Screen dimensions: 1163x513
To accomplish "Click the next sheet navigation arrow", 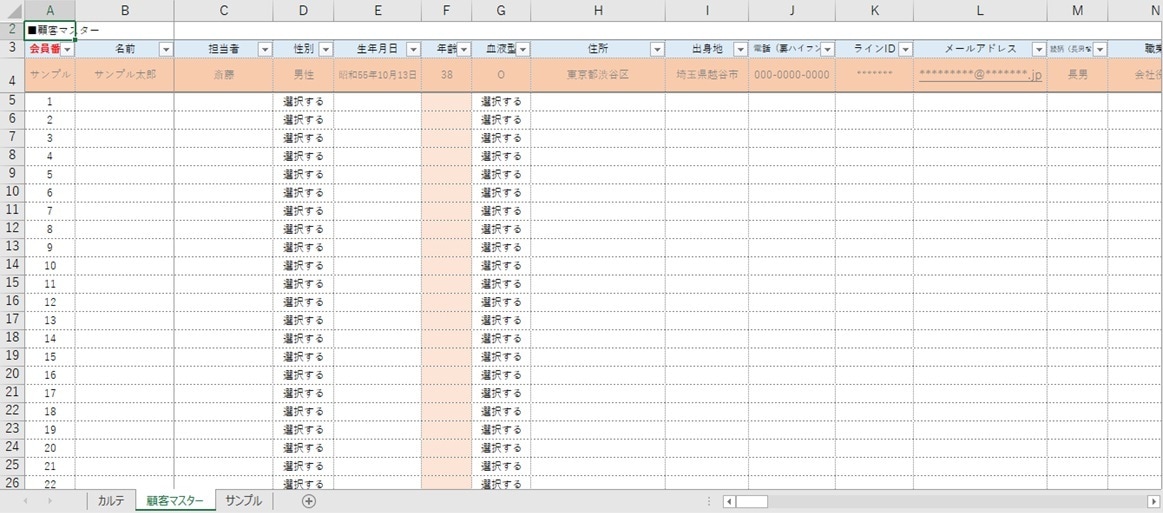I will pyautogui.click(x=50, y=501).
